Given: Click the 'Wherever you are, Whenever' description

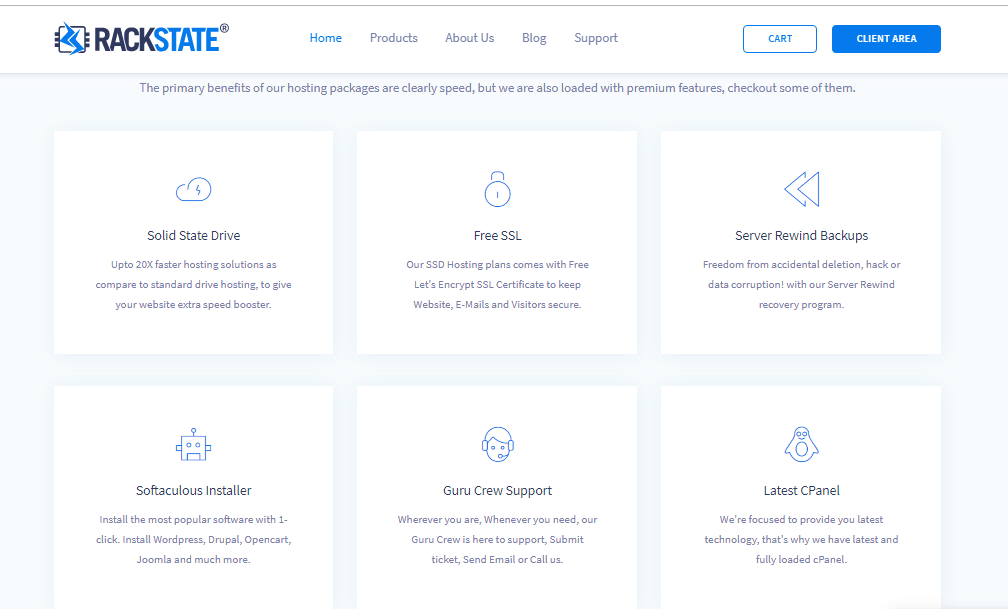Looking at the screenshot, I should (498, 539).
